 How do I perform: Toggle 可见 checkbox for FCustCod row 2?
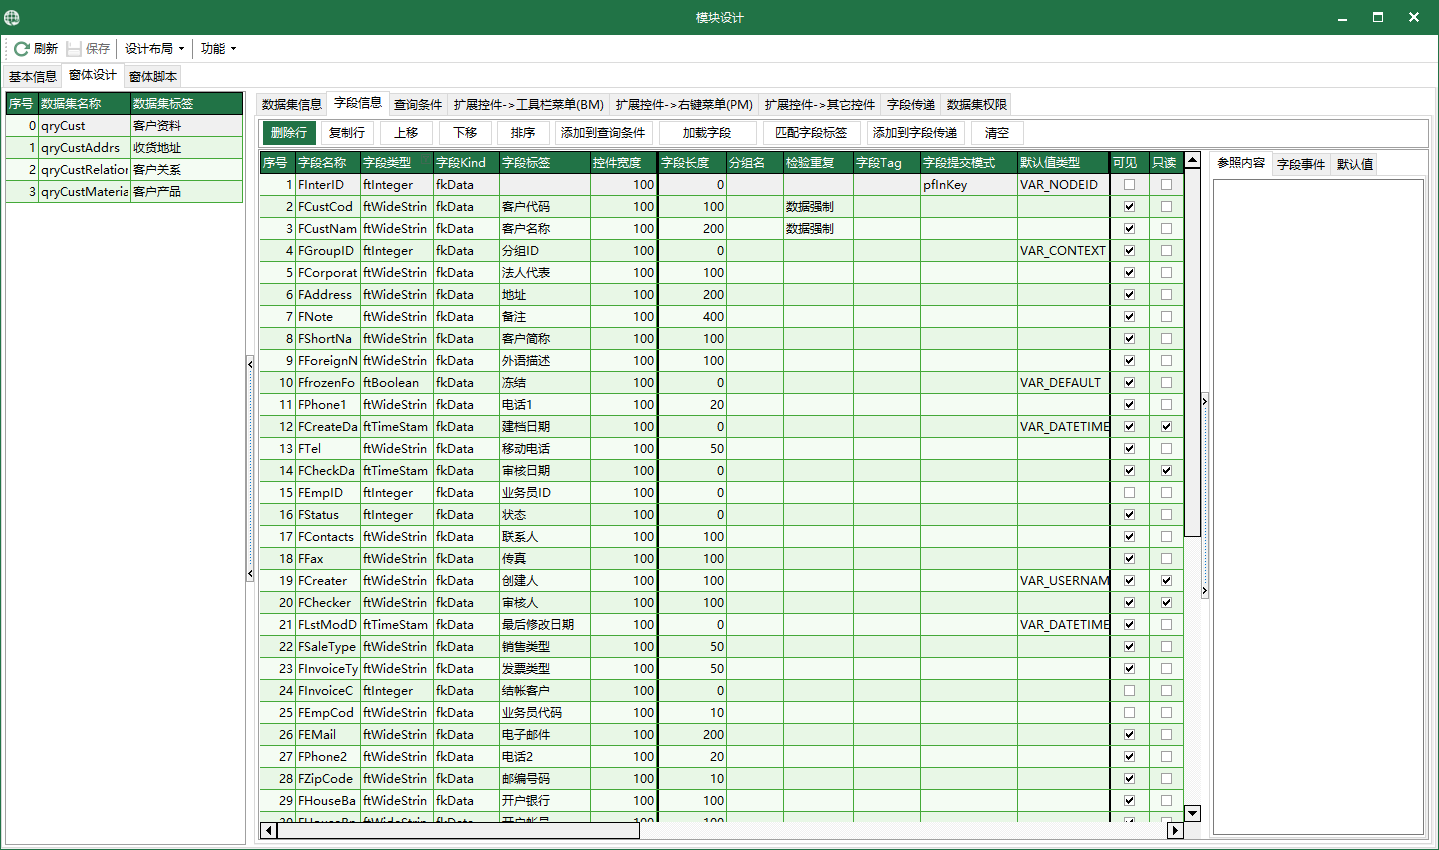point(1129,206)
